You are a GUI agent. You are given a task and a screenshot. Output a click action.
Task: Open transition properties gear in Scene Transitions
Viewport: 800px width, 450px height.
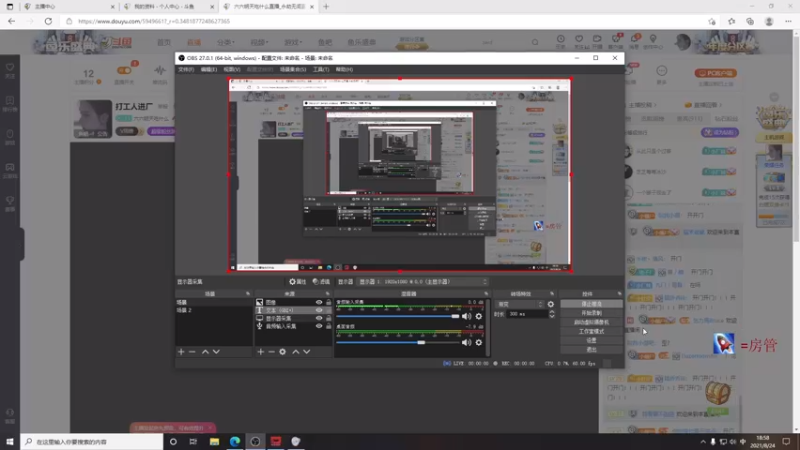551,304
